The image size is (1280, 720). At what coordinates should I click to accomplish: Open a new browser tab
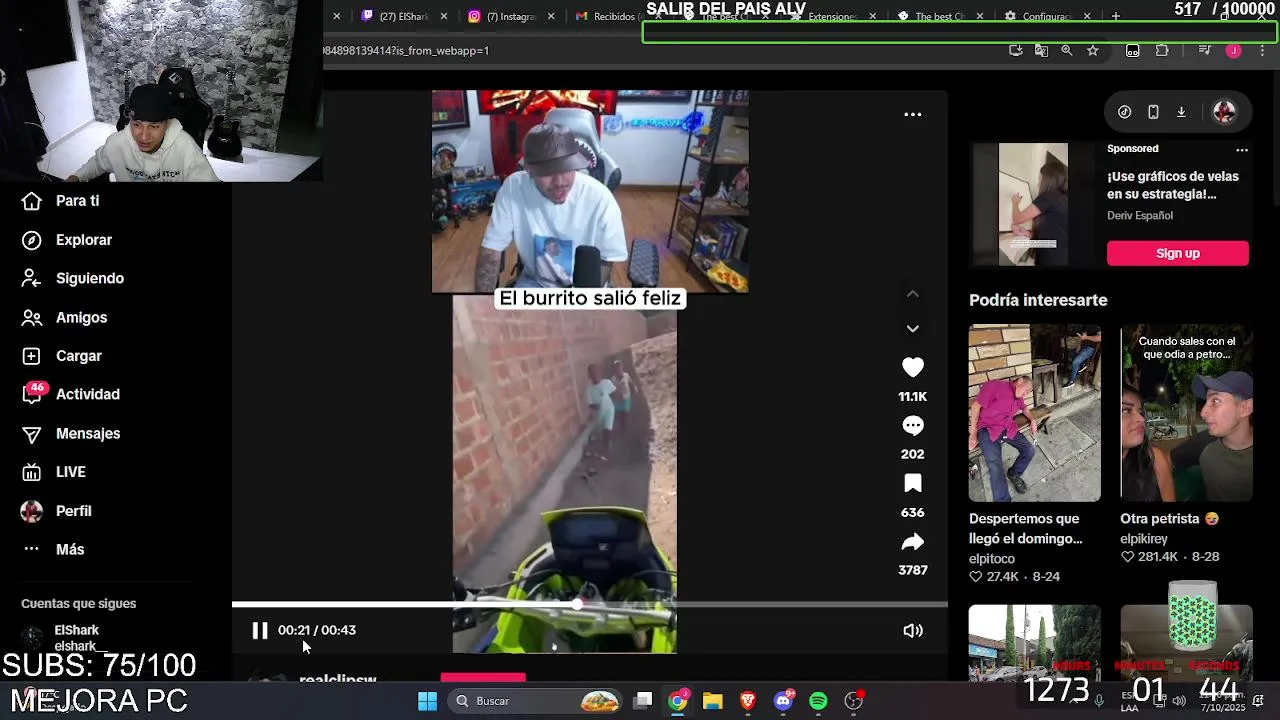click(1116, 16)
